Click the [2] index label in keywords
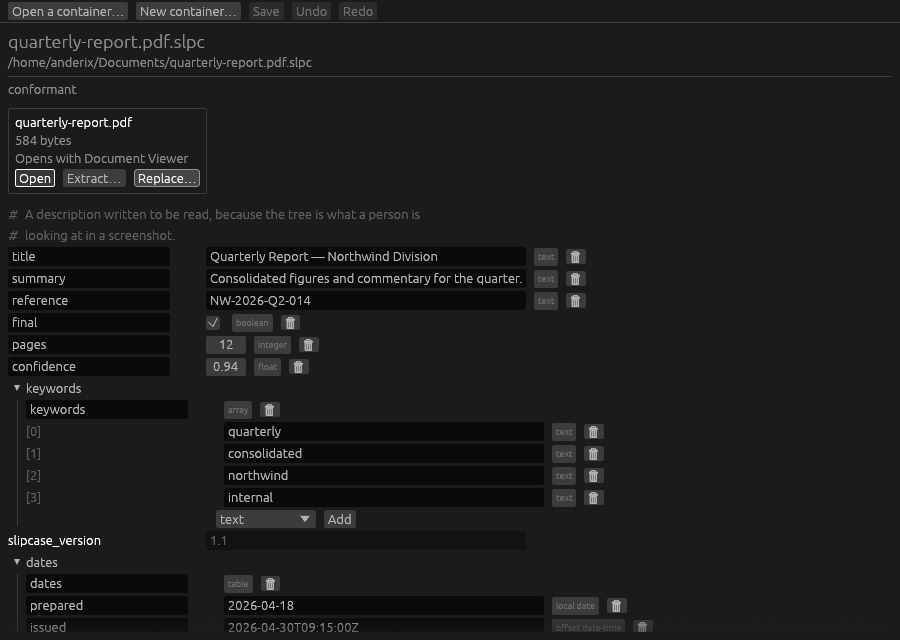The image size is (900, 640). tap(33, 476)
